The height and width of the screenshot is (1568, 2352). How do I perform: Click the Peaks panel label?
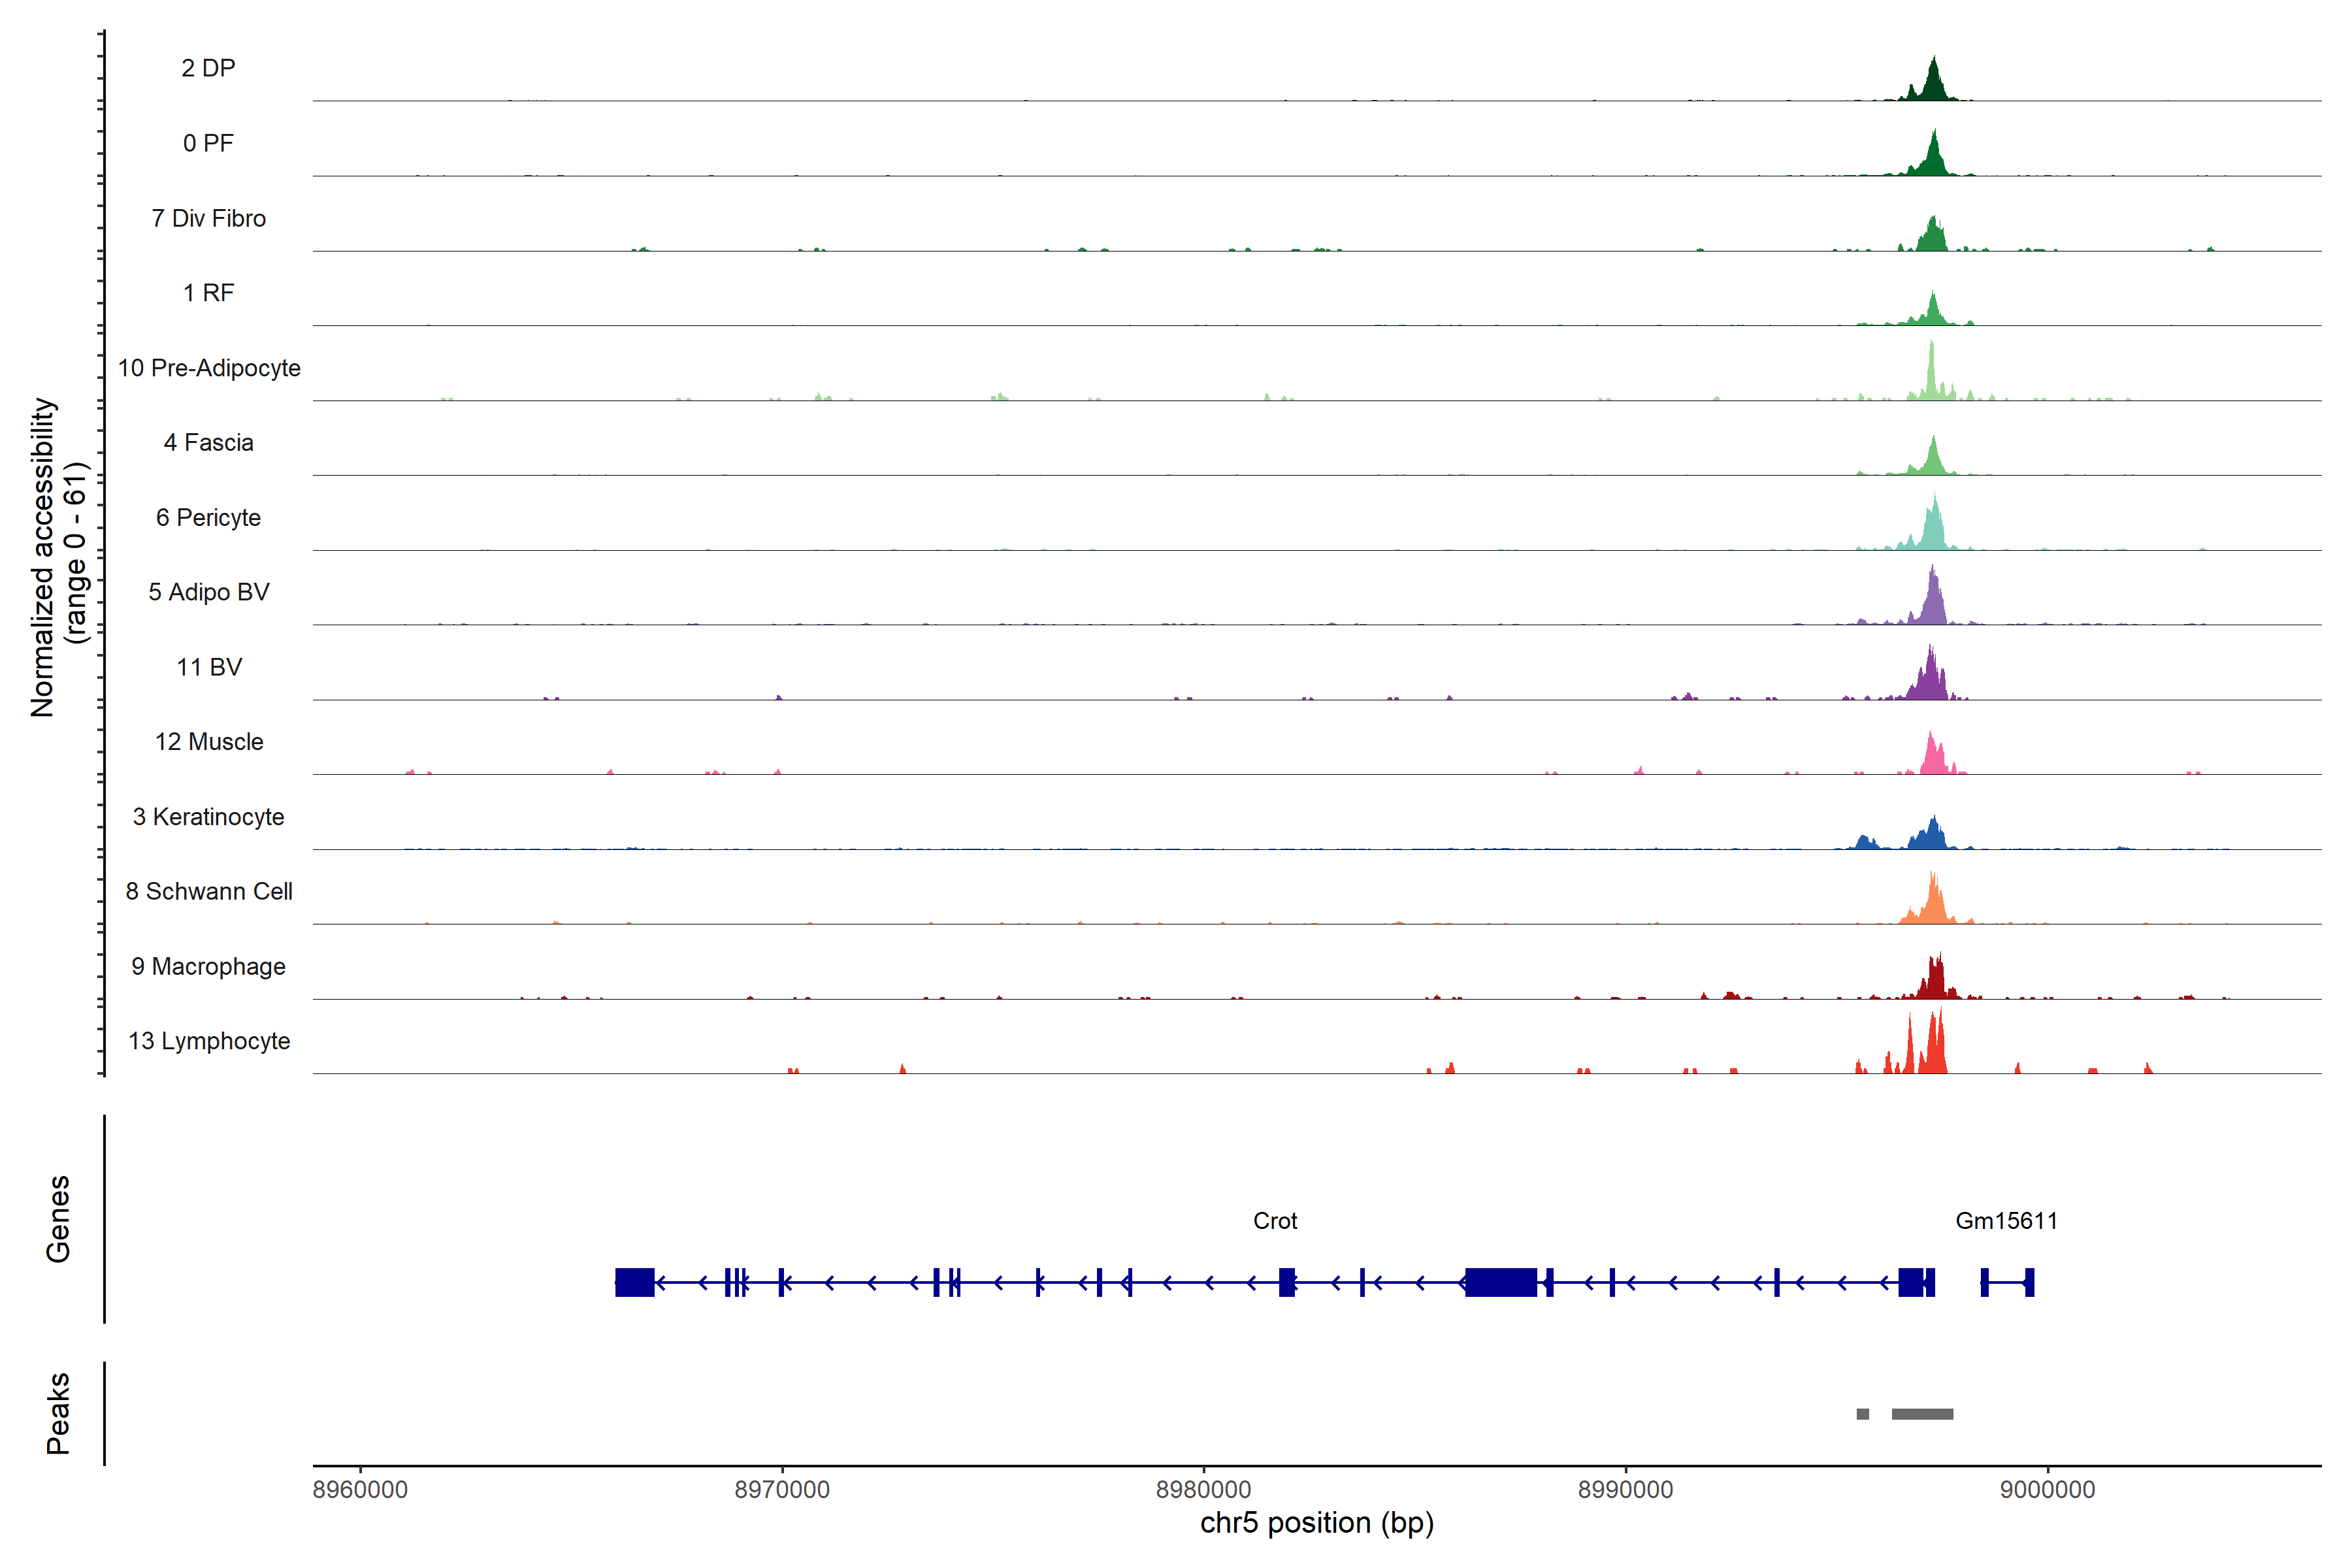pos(58,1413)
